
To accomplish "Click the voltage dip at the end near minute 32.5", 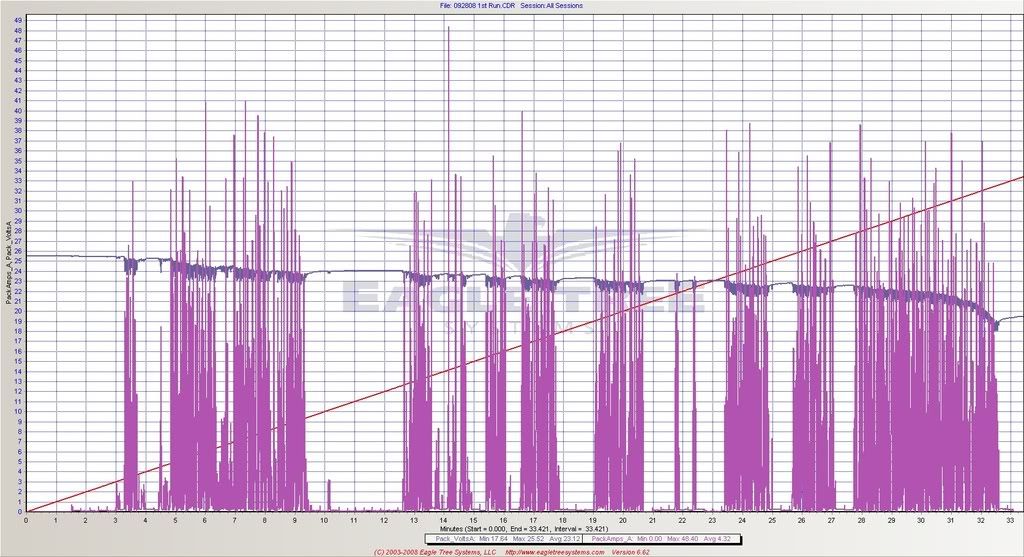I will tap(996, 326).
